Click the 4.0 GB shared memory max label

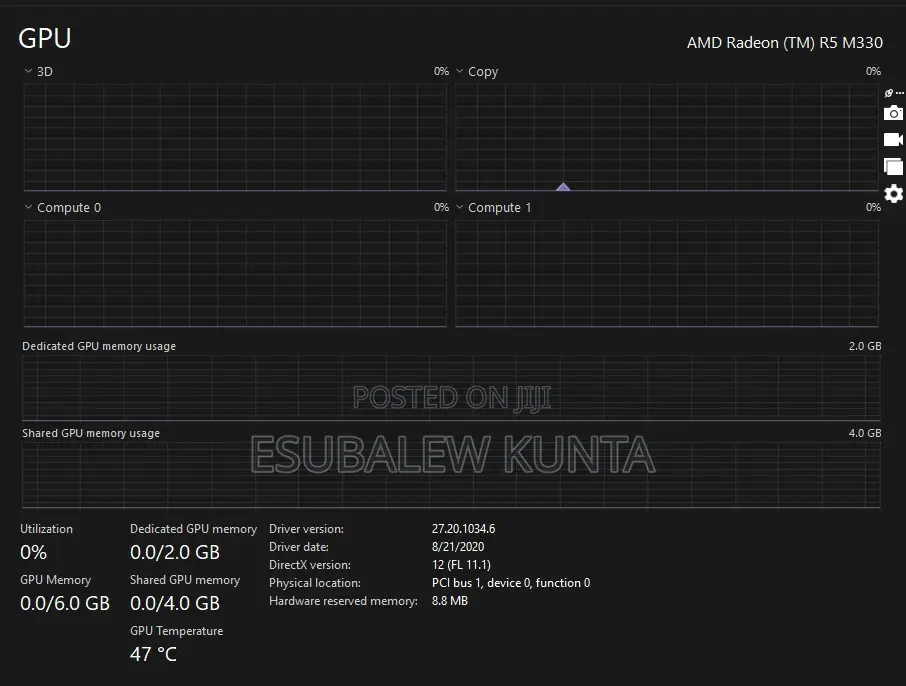[864, 433]
